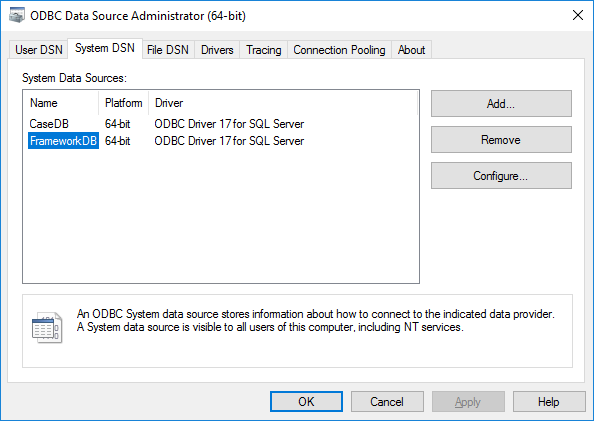Open the File DSN tab
This screenshot has width=594, height=421.
(x=168, y=50)
